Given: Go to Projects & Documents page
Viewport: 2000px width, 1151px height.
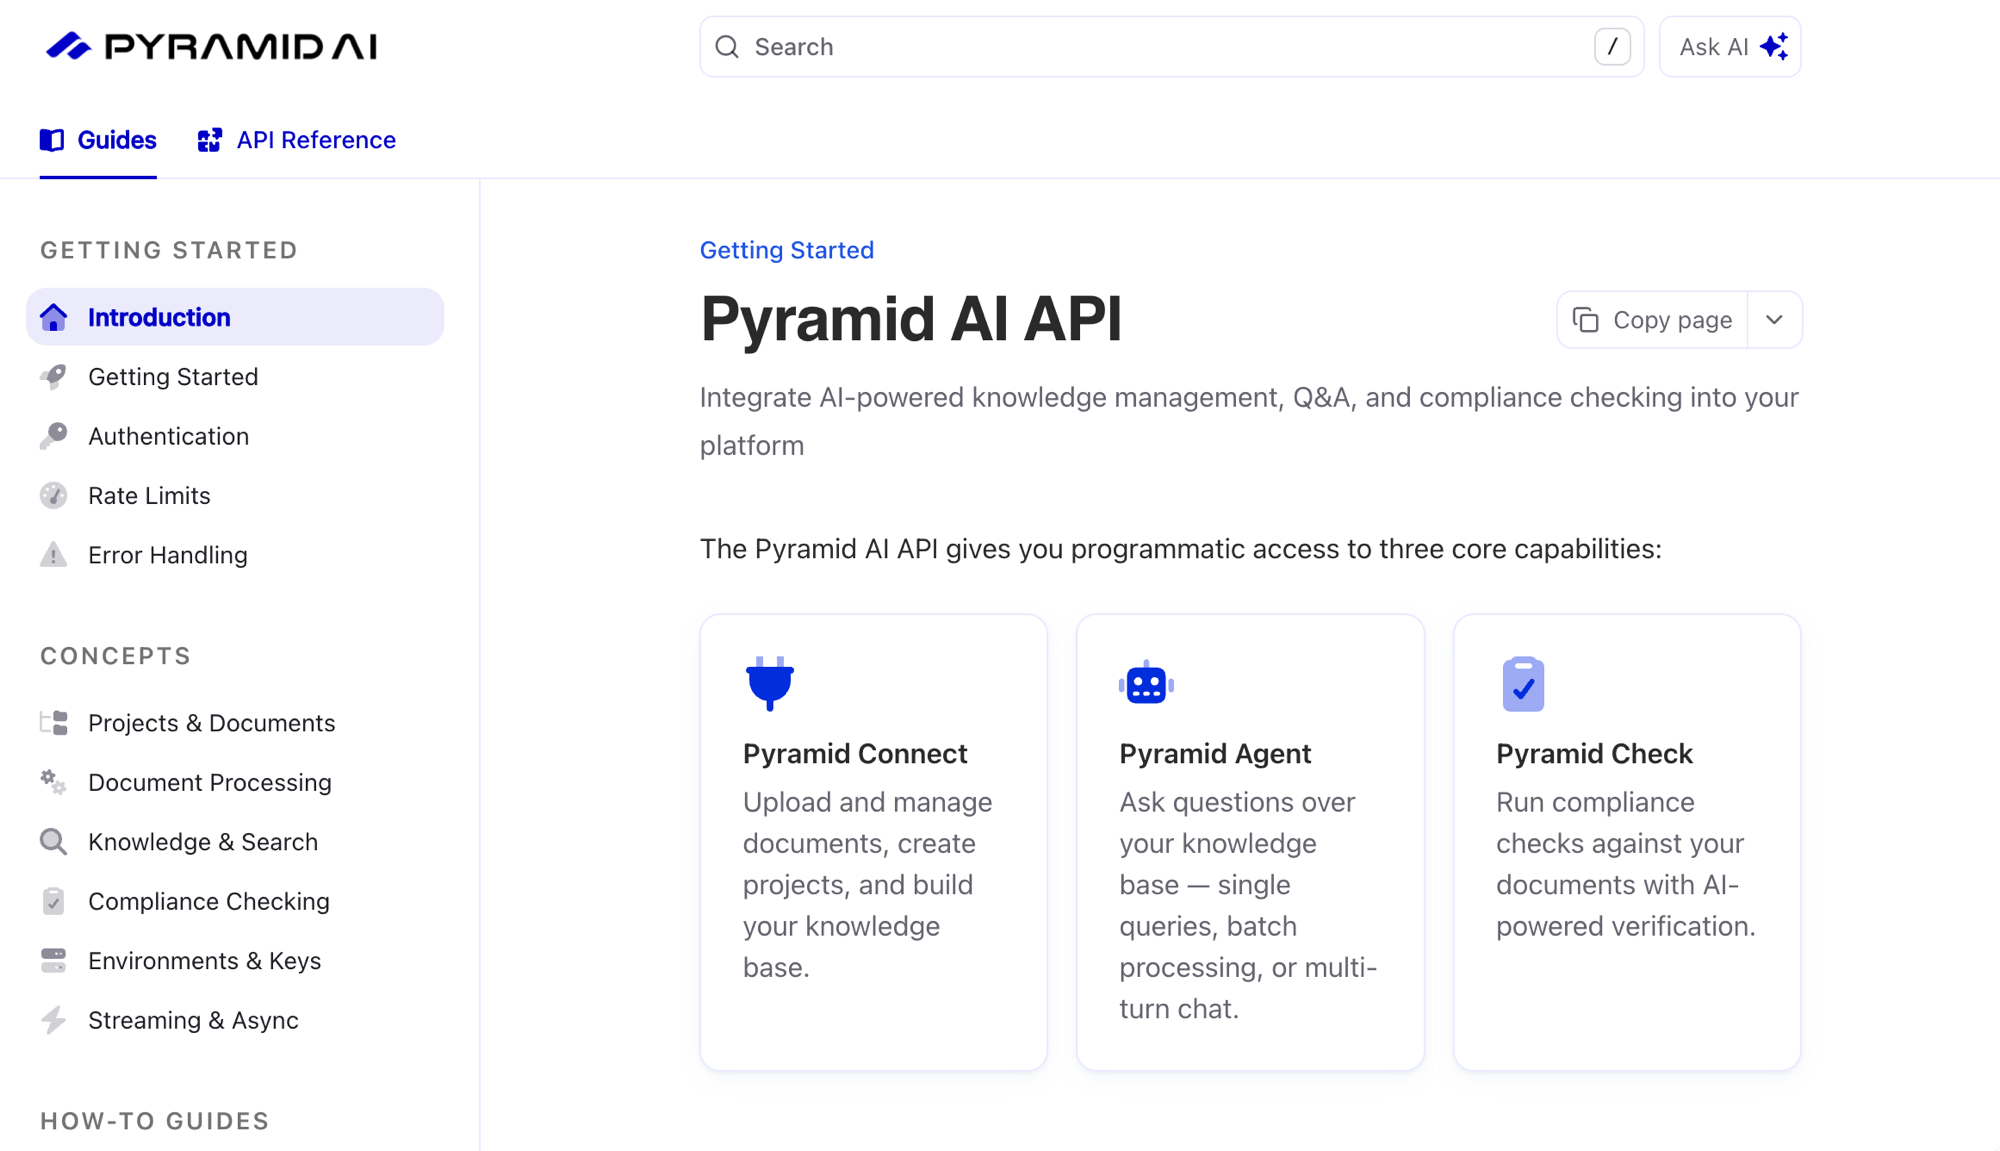Looking at the screenshot, I should (x=235, y=723).
